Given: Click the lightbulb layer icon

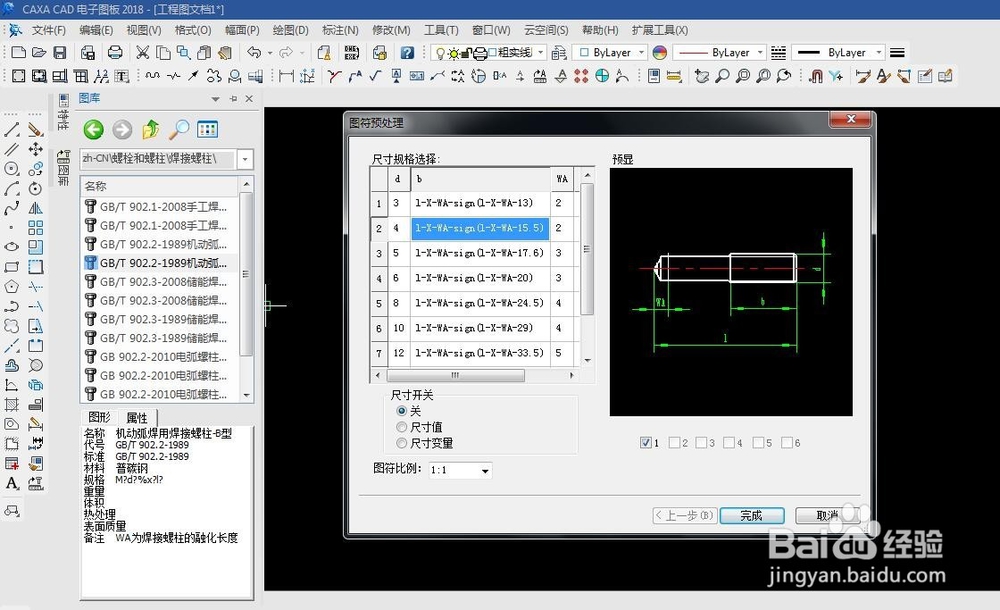Looking at the screenshot, I should [439, 53].
